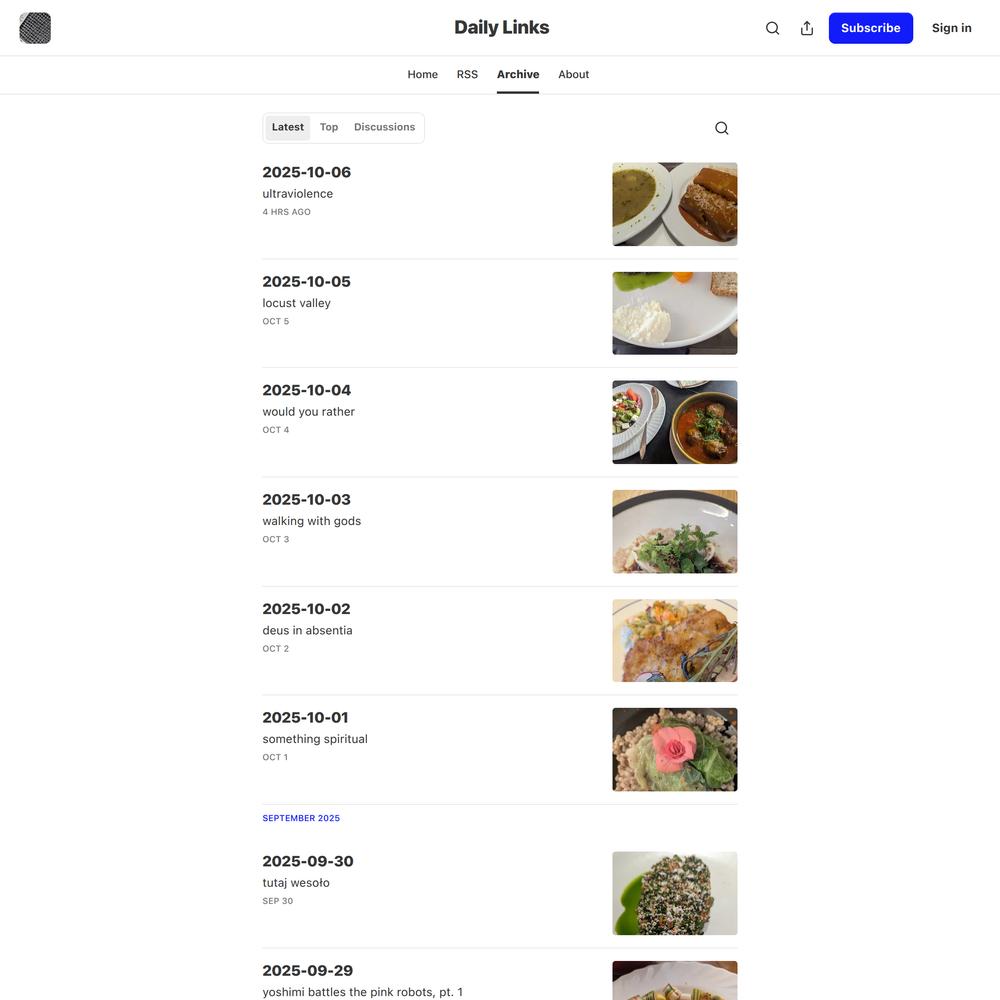This screenshot has height=1000, width=1000.
Task: Click the 2025-10-04 post thumbnail
Action: click(x=675, y=422)
